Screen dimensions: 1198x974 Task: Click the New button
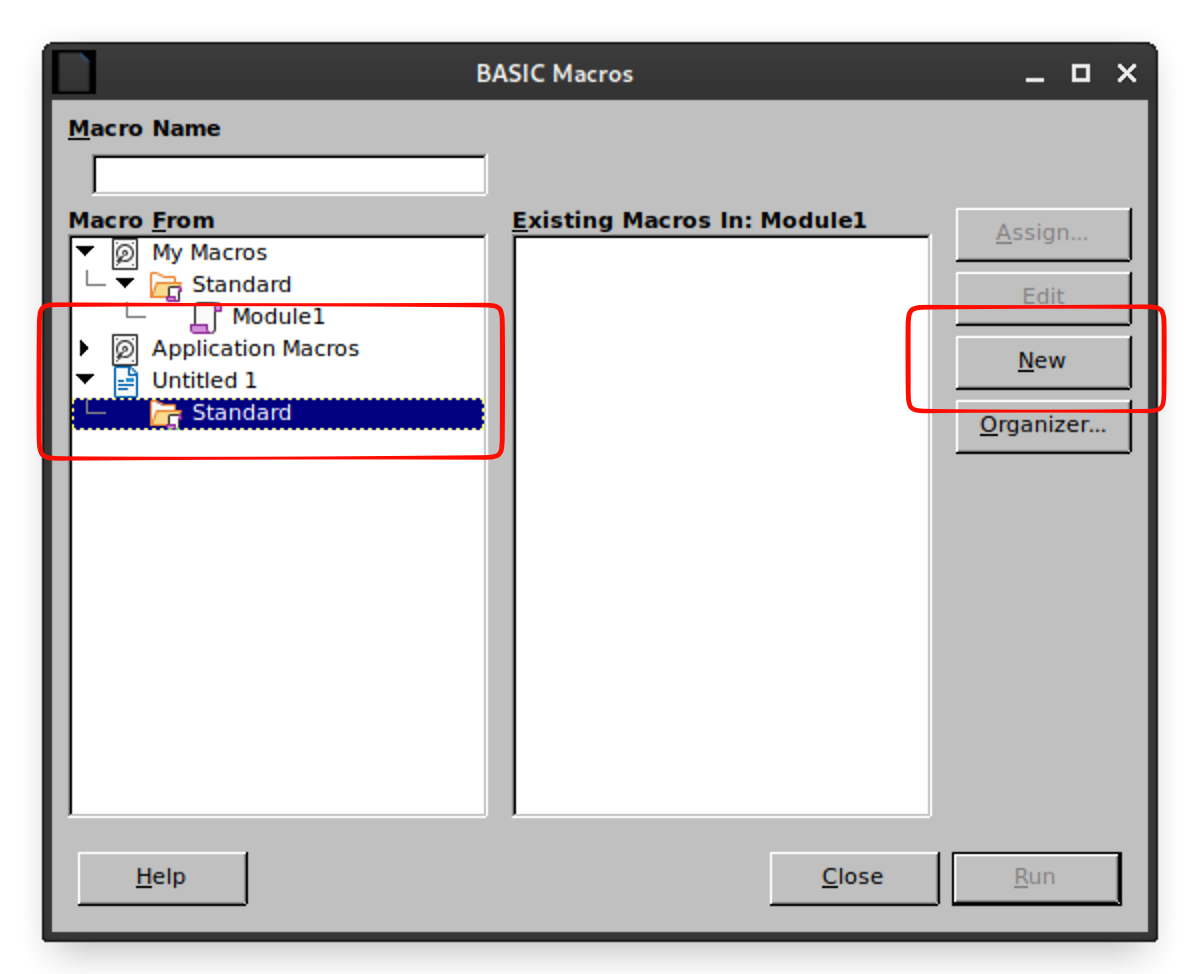pos(1043,361)
